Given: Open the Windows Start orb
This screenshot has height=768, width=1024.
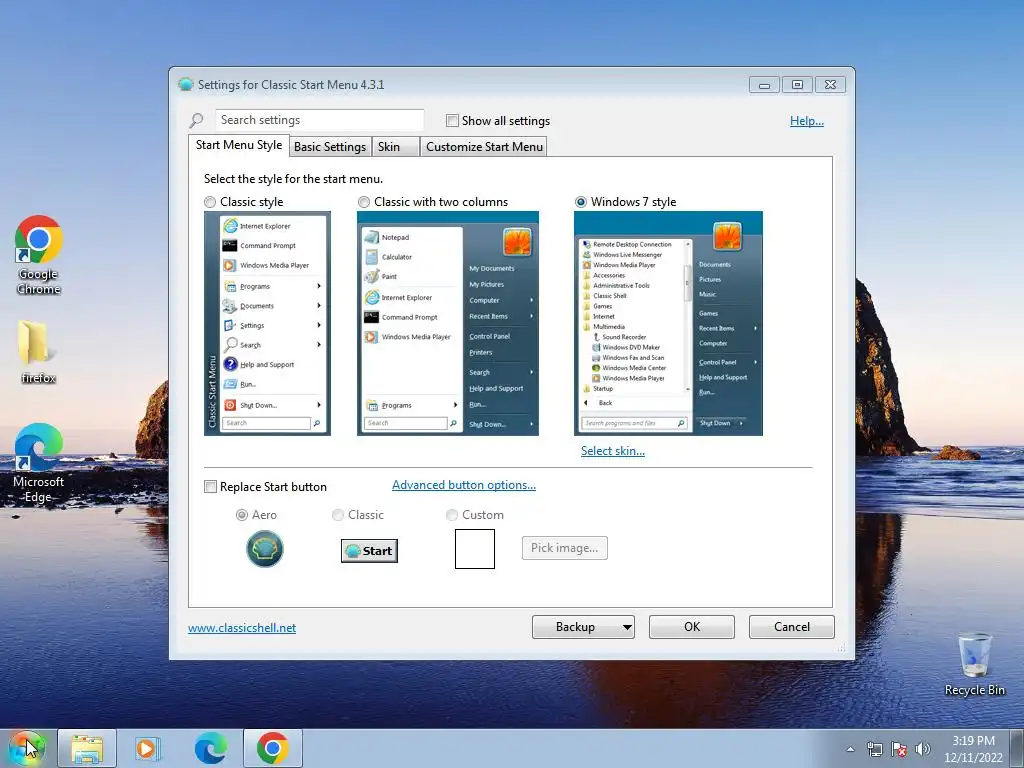Looking at the screenshot, I should [27, 748].
